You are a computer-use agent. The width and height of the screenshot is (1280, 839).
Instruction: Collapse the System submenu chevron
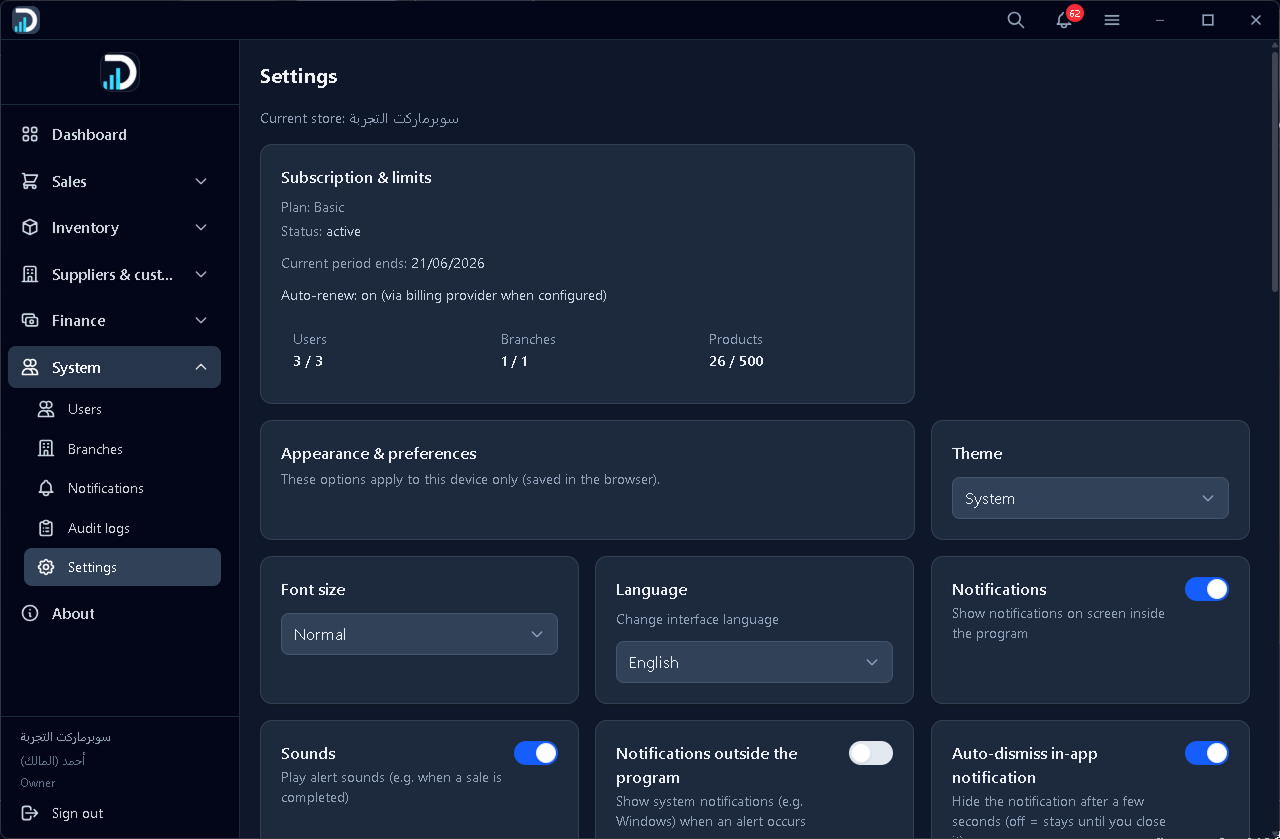[201, 367]
